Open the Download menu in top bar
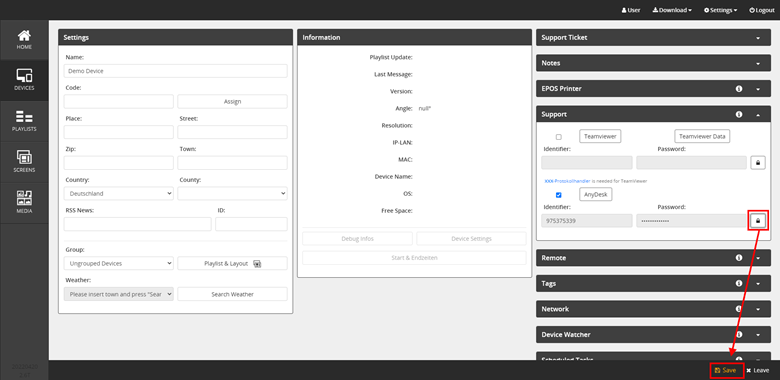 click(x=672, y=10)
